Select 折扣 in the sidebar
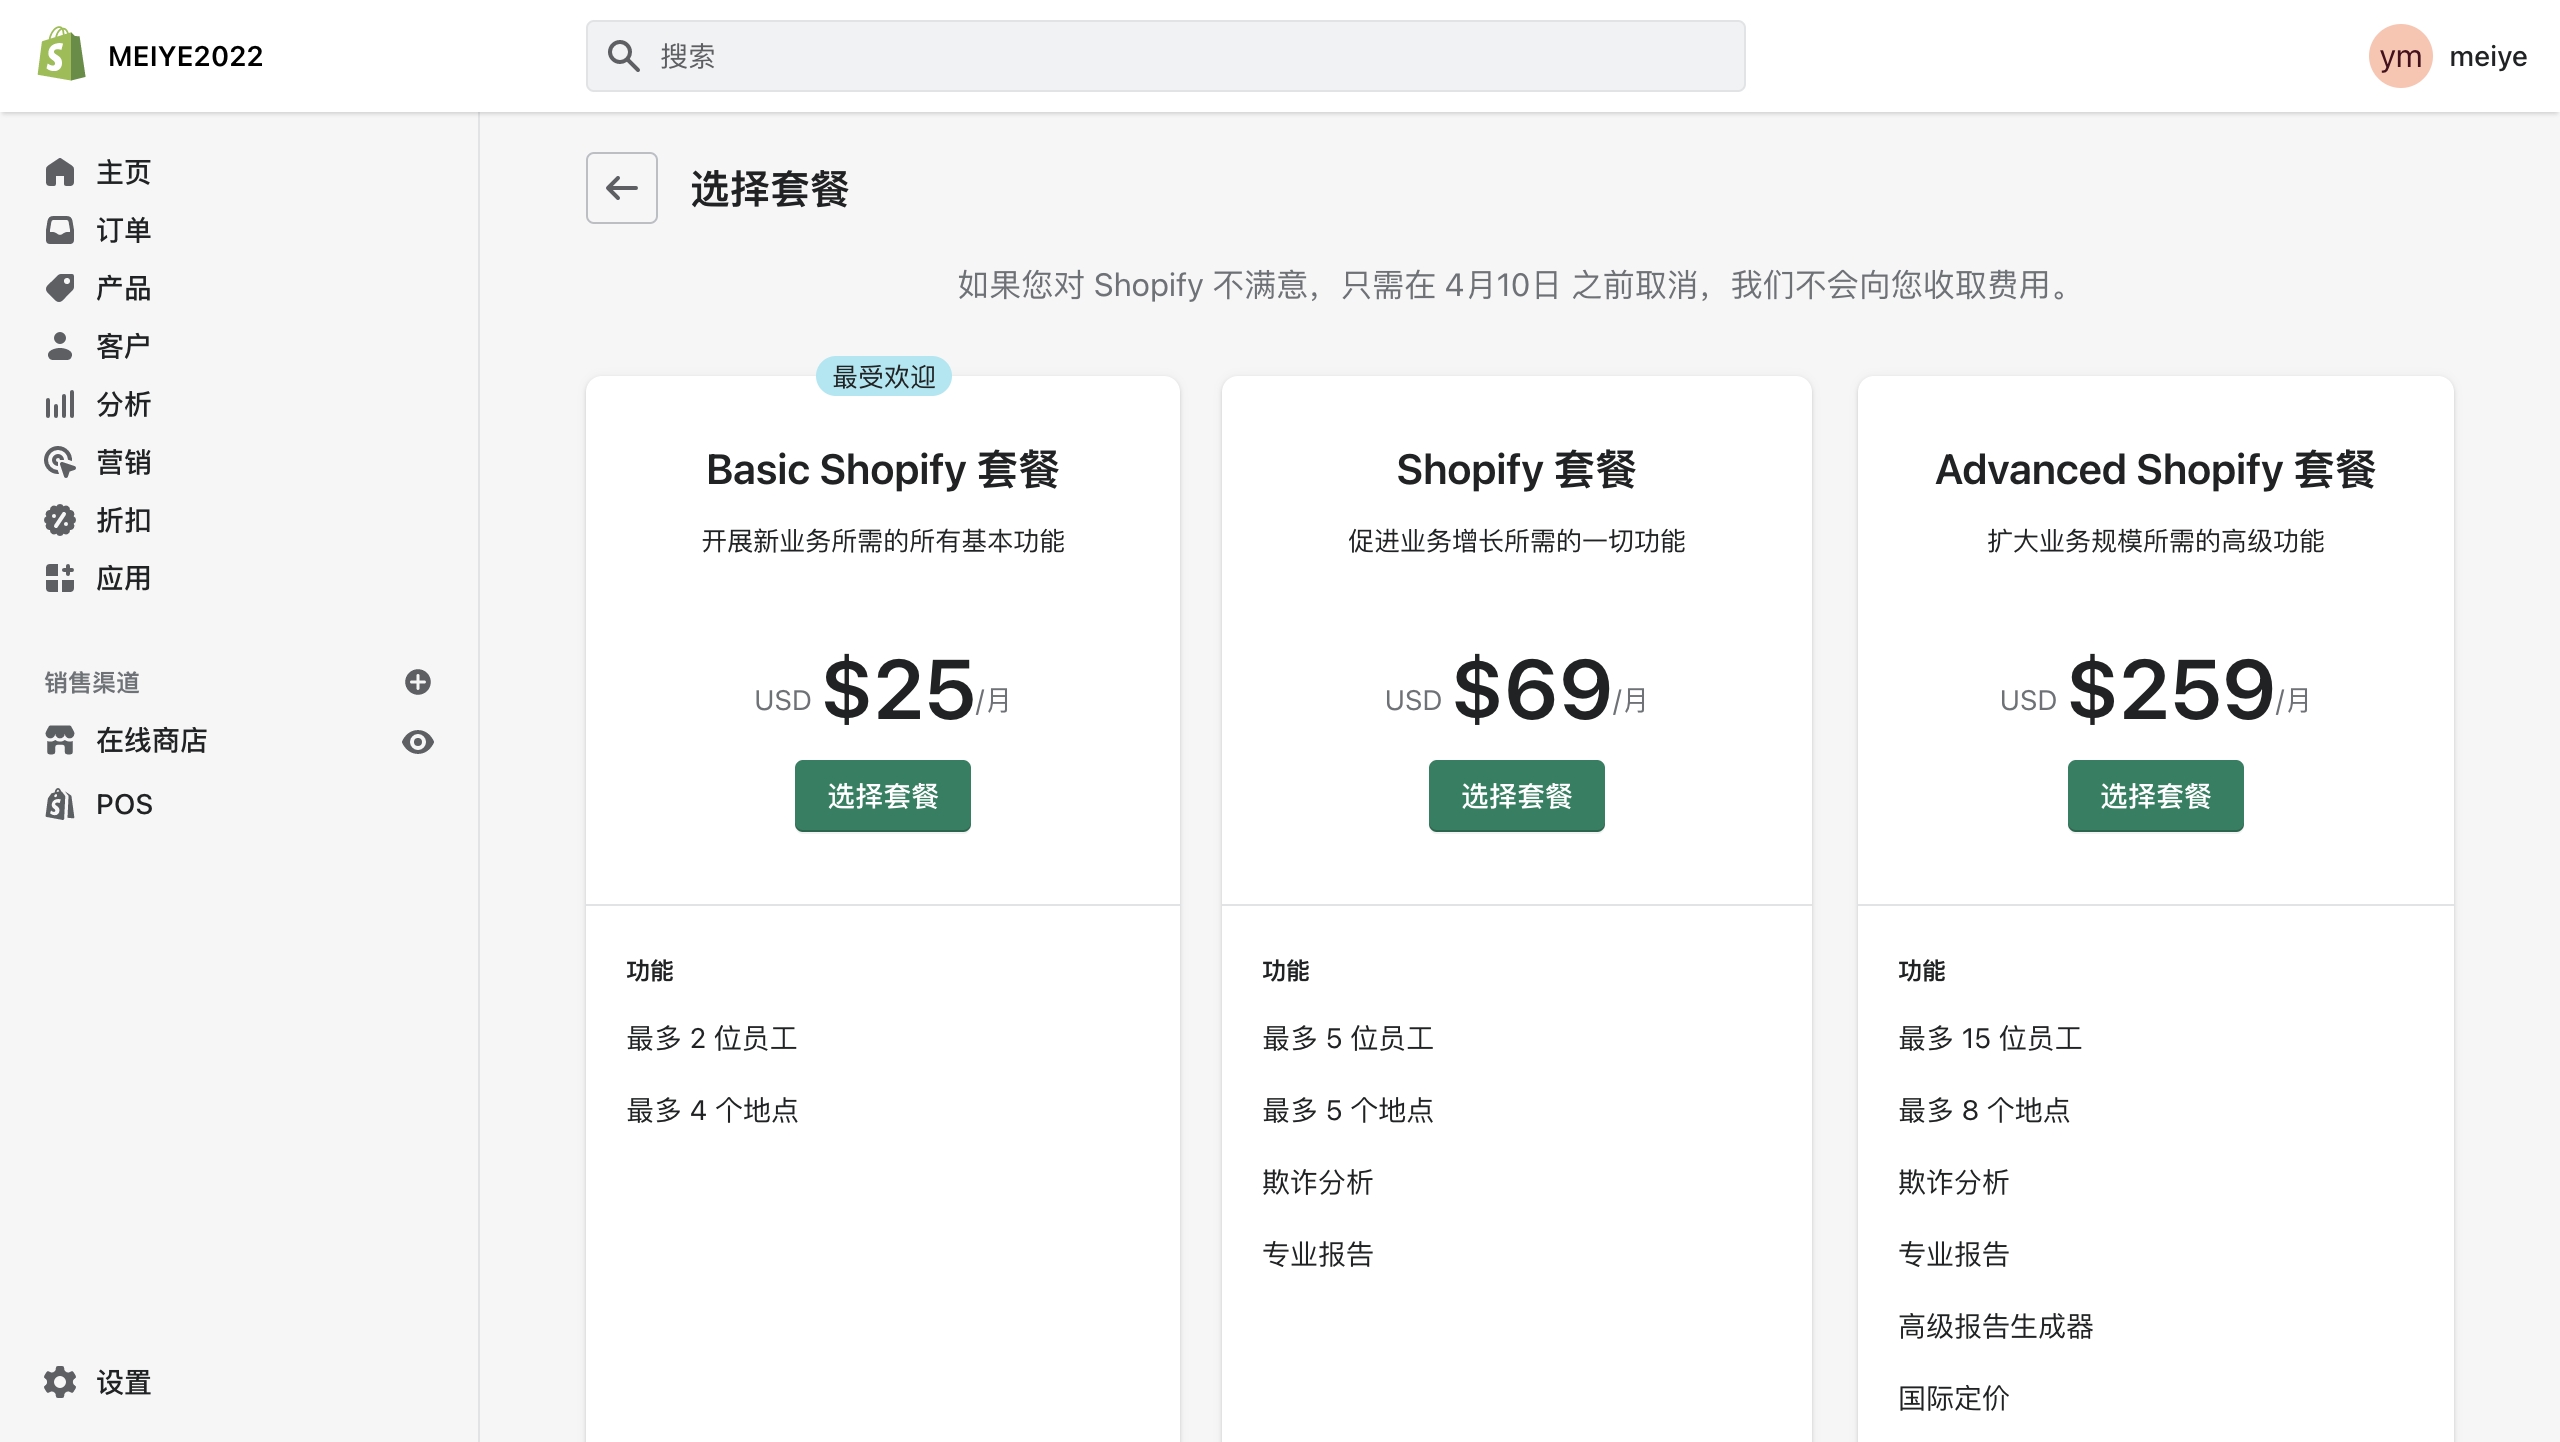 coord(123,520)
